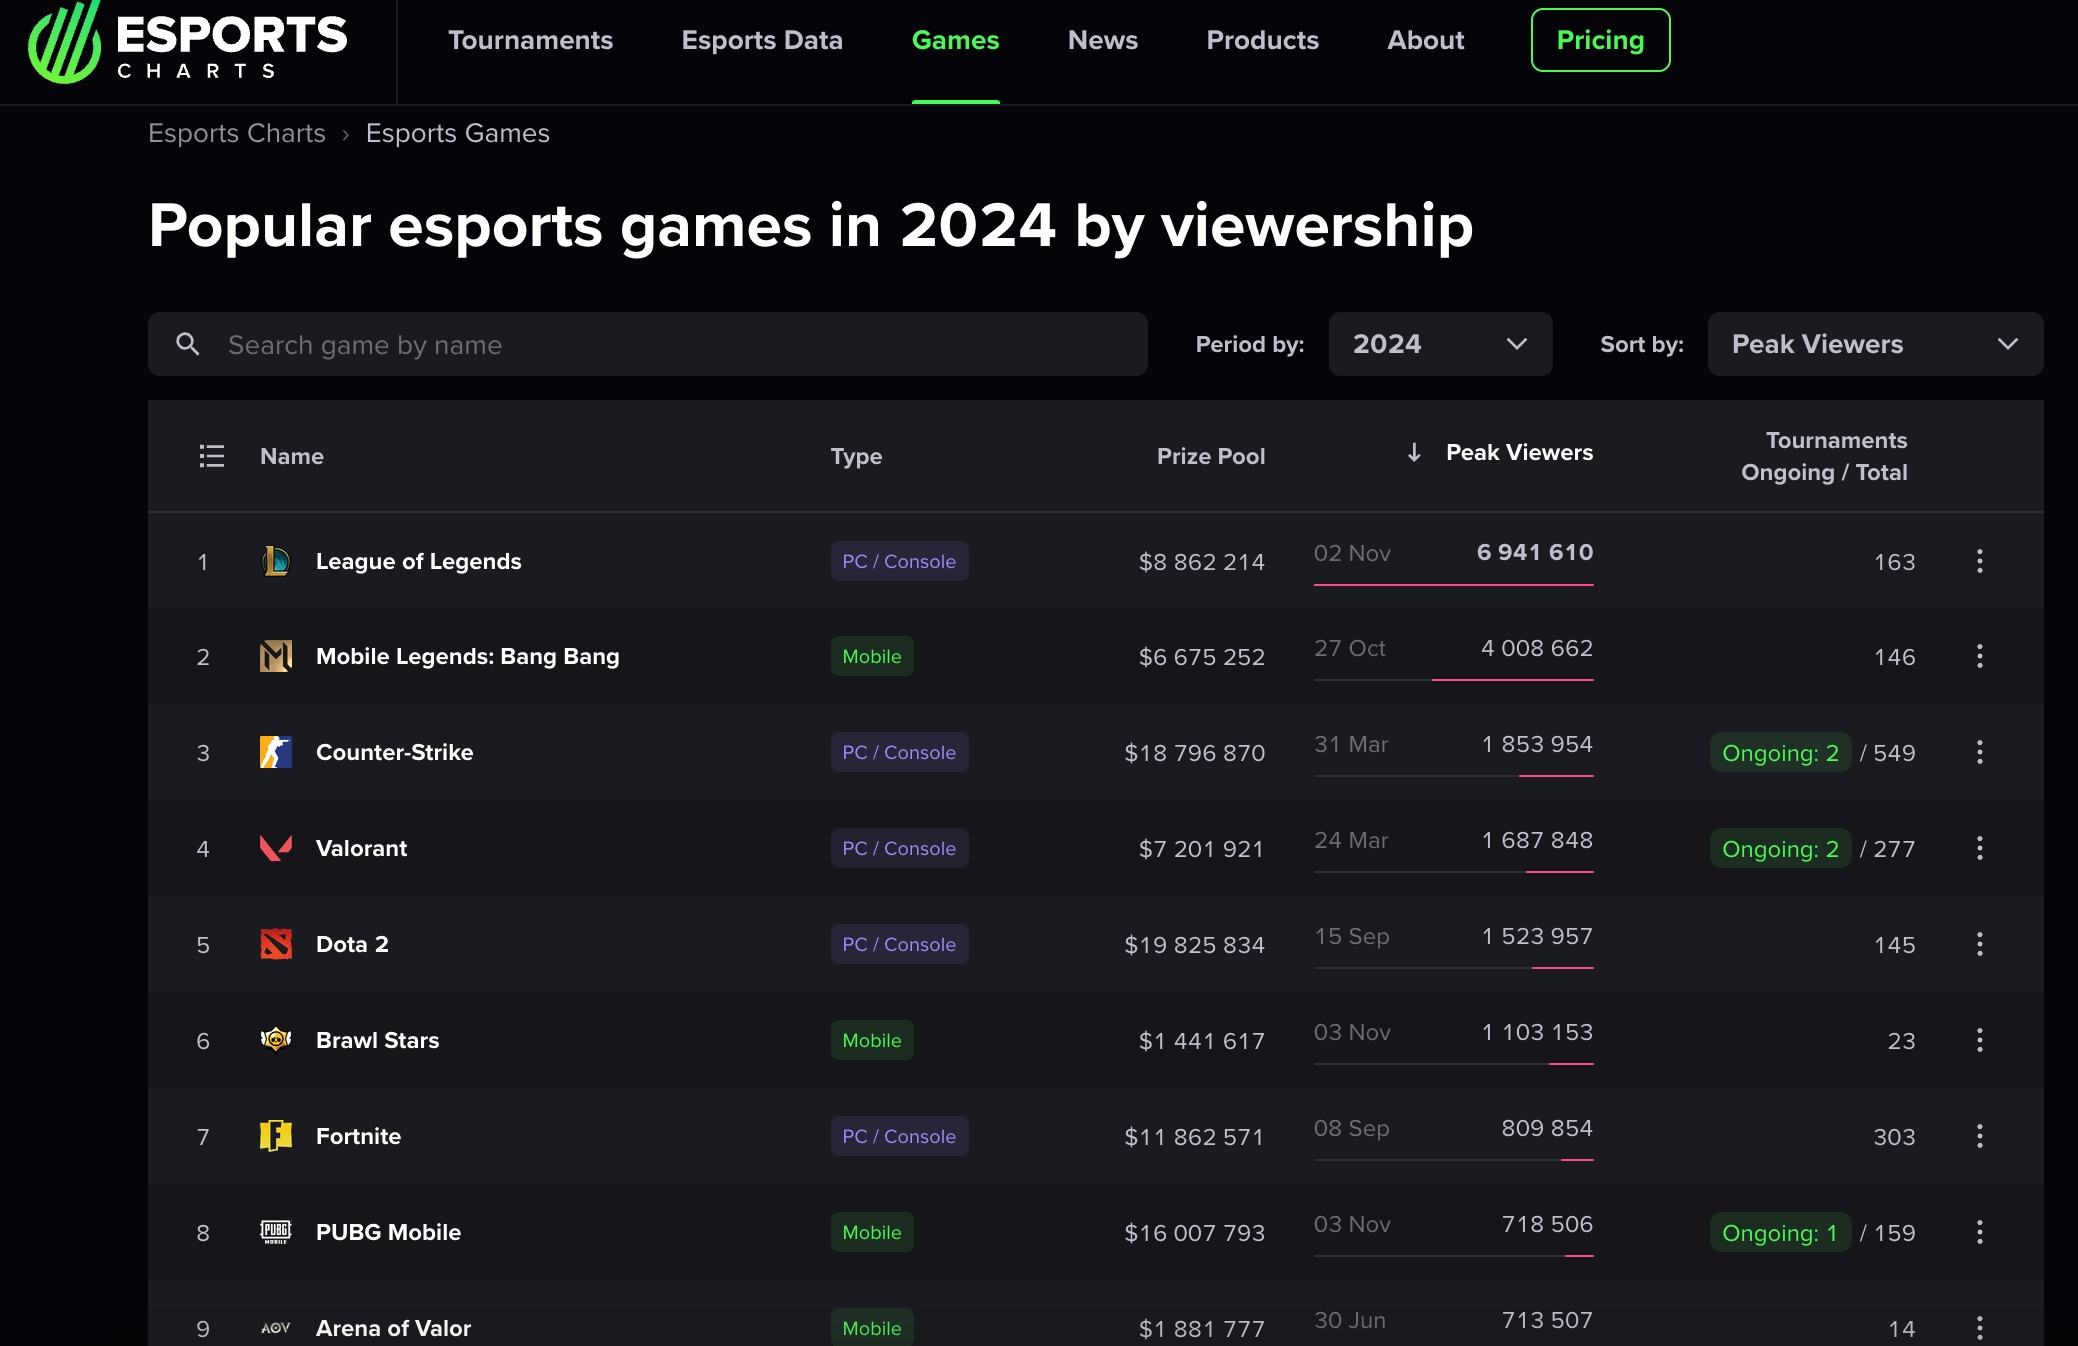Click the Pricing button
The image size is (2078, 1346).
point(1600,40)
